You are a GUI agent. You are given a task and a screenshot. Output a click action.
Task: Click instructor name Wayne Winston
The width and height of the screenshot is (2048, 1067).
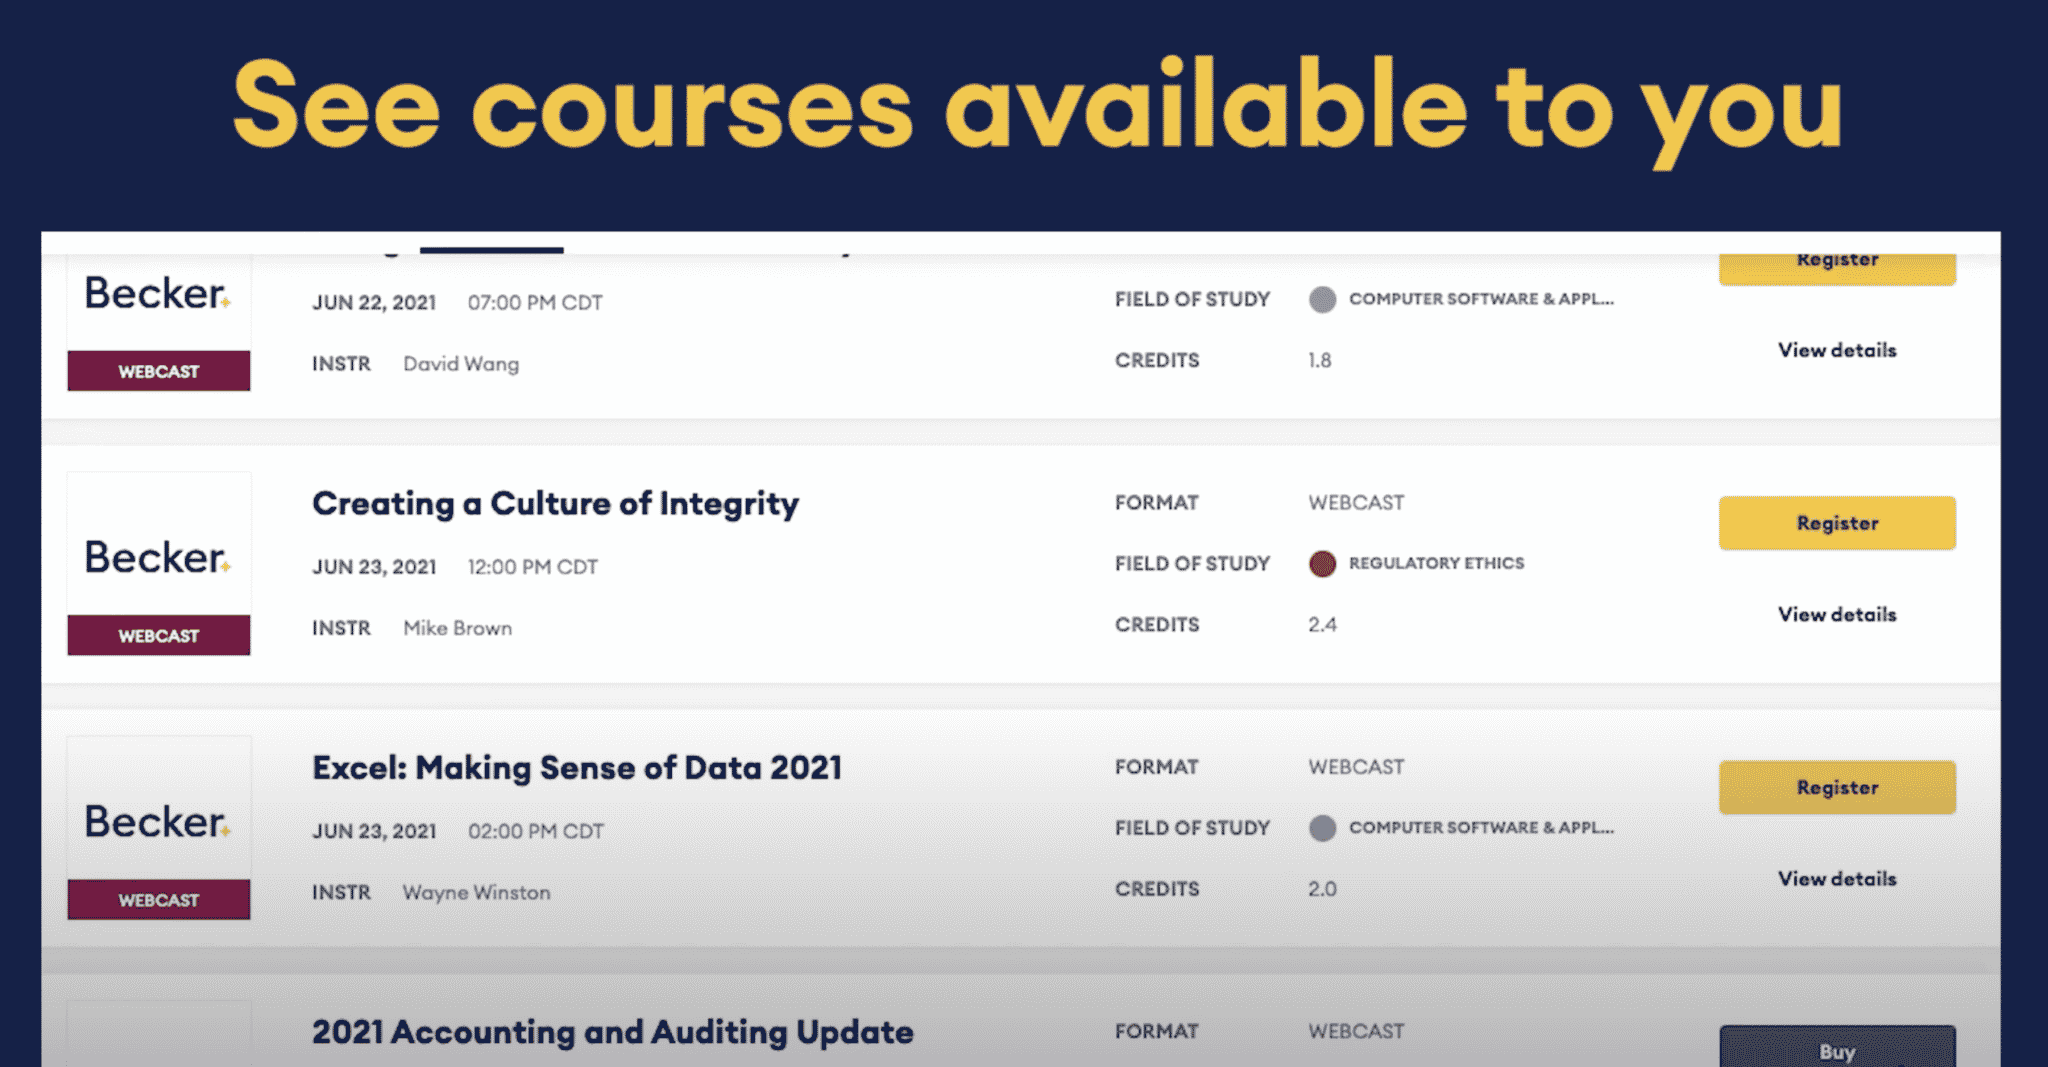pos(476,892)
